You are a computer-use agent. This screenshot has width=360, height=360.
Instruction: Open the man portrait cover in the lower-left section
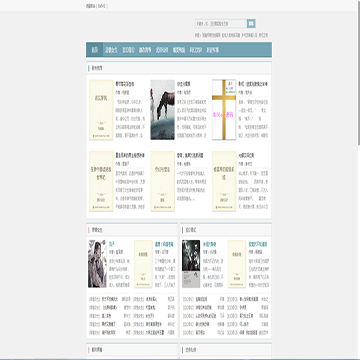tap(97, 264)
